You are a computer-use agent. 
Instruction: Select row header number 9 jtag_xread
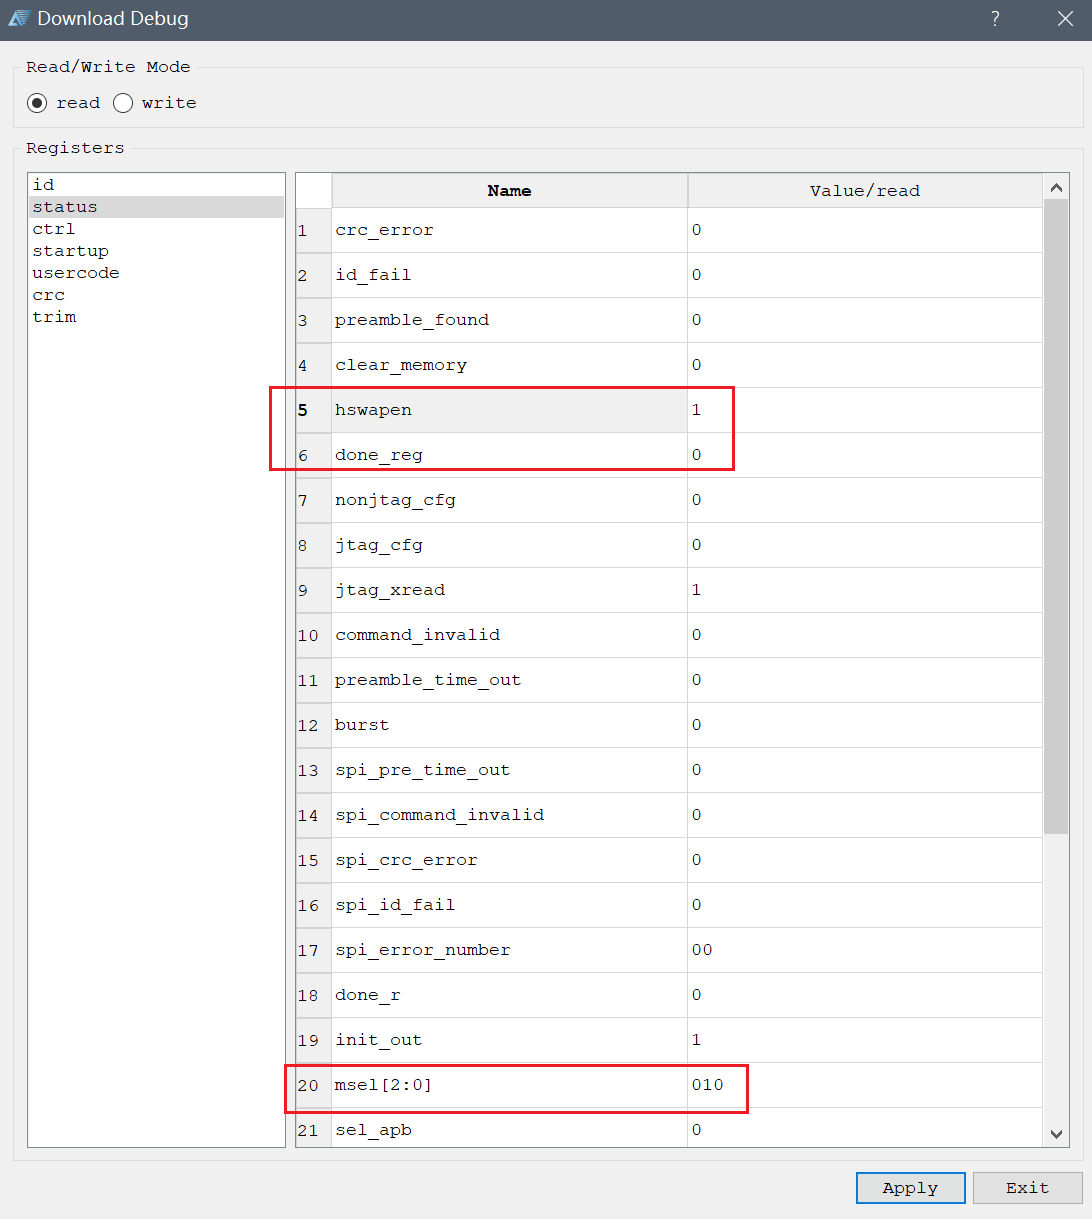pyautogui.click(x=314, y=590)
